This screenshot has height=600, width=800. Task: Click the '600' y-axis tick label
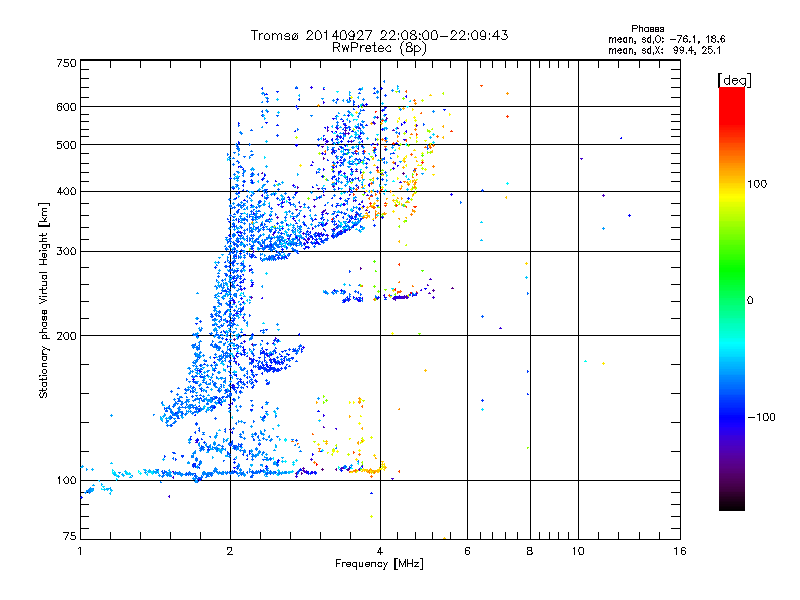point(66,107)
